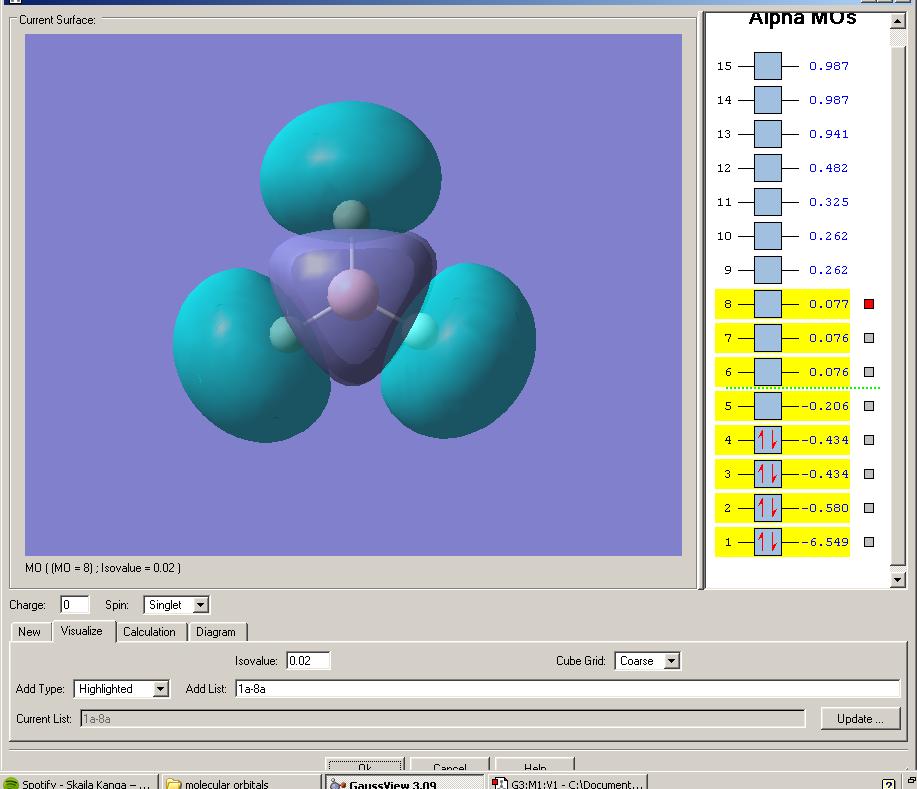Click the Spotify icon in the taskbar
This screenshot has width=917, height=789.
click(11, 784)
